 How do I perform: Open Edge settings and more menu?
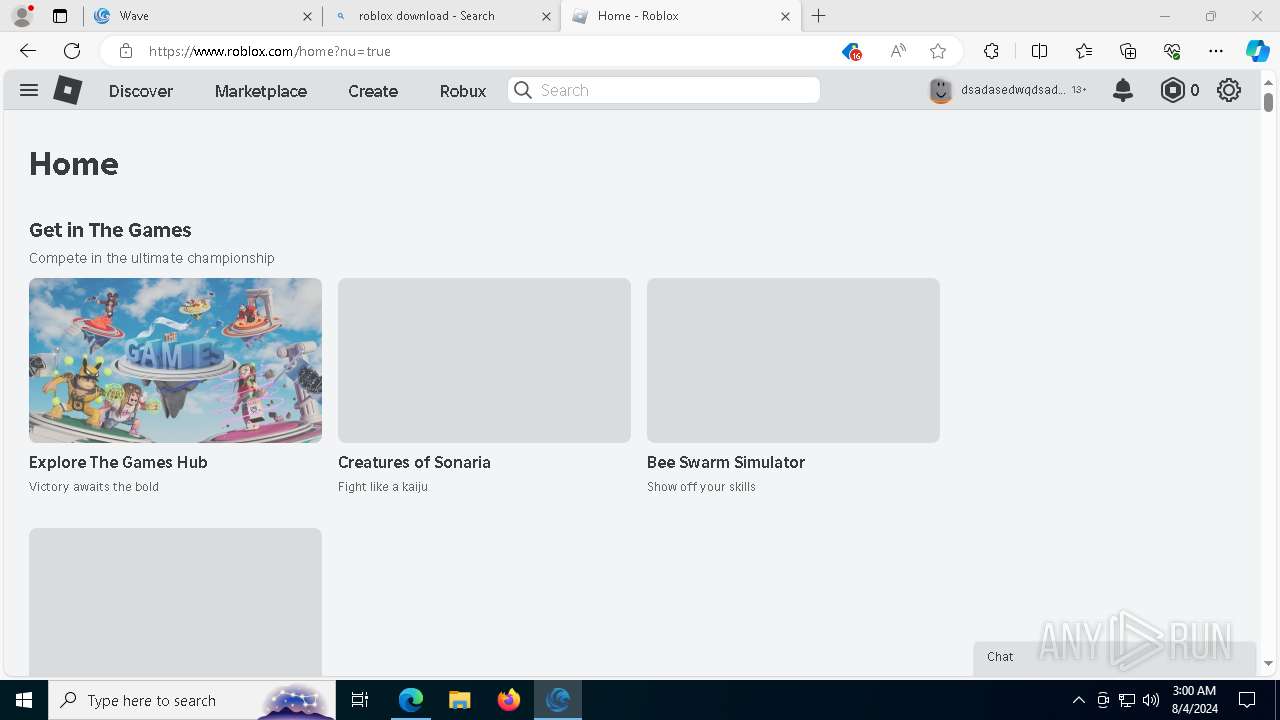point(1216,51)
